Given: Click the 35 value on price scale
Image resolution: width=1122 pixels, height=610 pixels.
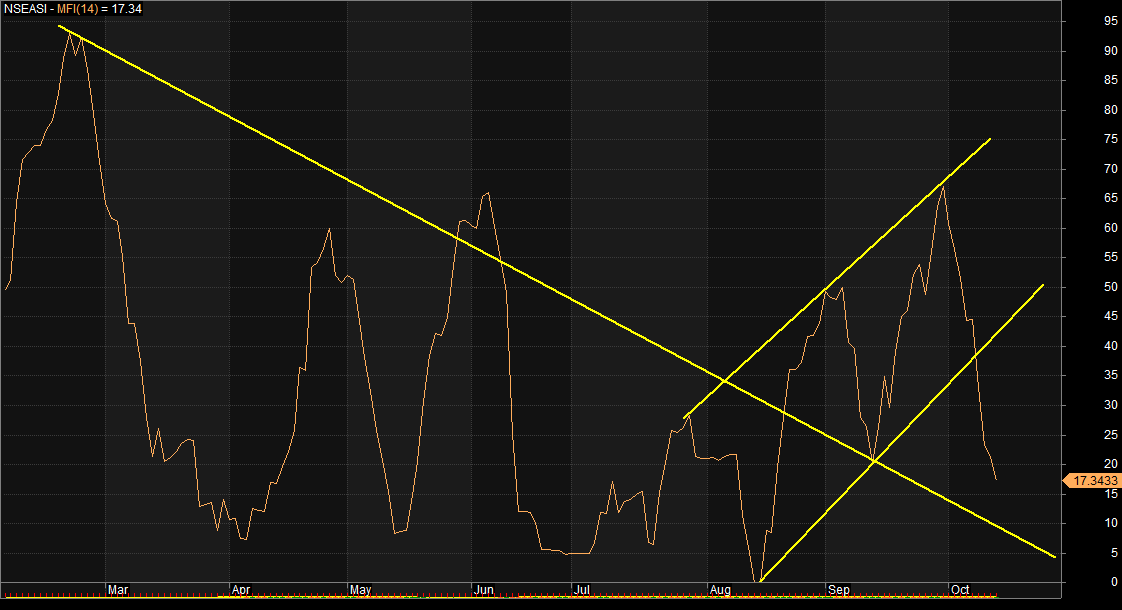Looking at the screenshot, I should point(1111,375).
